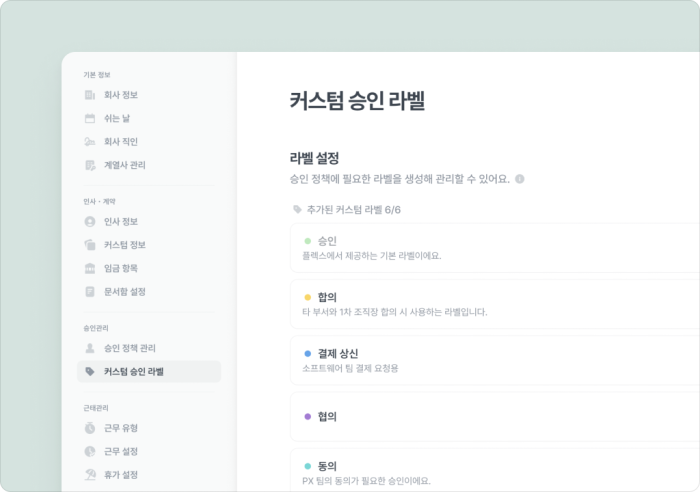
Task: Click the 기본 정보 section header
Action: [97, 75]
